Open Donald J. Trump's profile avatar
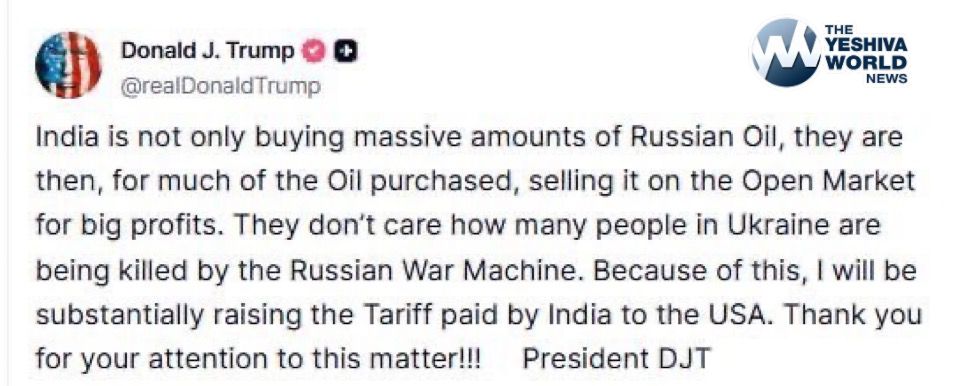 69,65
